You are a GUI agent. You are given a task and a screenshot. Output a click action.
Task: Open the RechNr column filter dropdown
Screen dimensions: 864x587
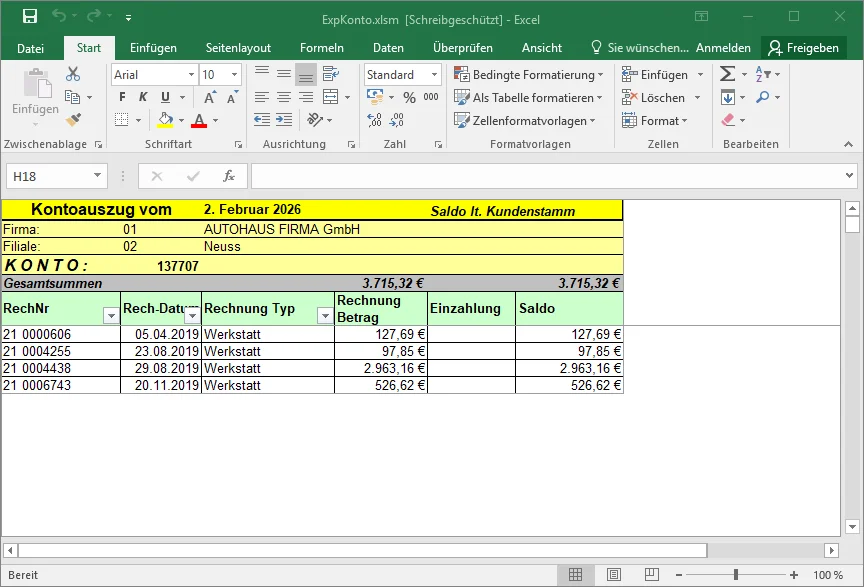[111, 316]
